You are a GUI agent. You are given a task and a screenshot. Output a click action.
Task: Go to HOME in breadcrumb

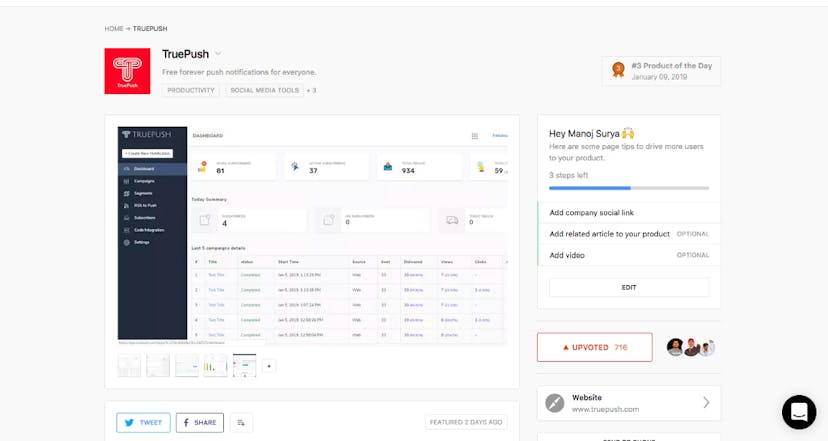click(x=114, y=29)
